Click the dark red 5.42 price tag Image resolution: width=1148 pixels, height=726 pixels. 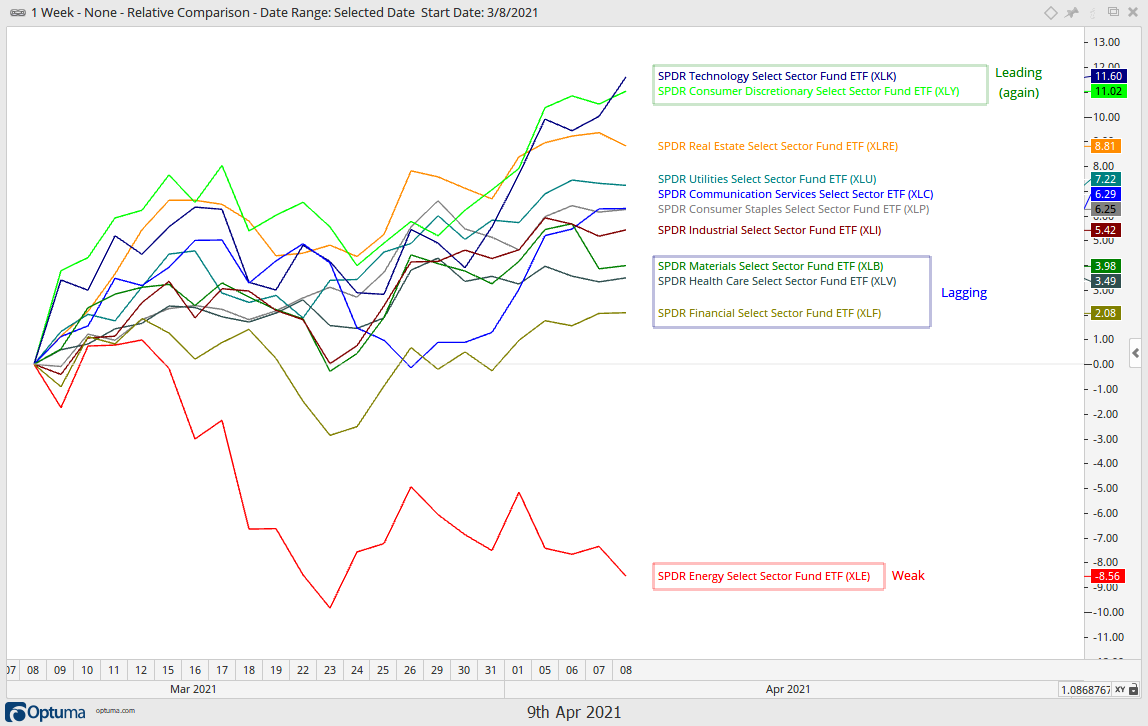(1106, 231)
